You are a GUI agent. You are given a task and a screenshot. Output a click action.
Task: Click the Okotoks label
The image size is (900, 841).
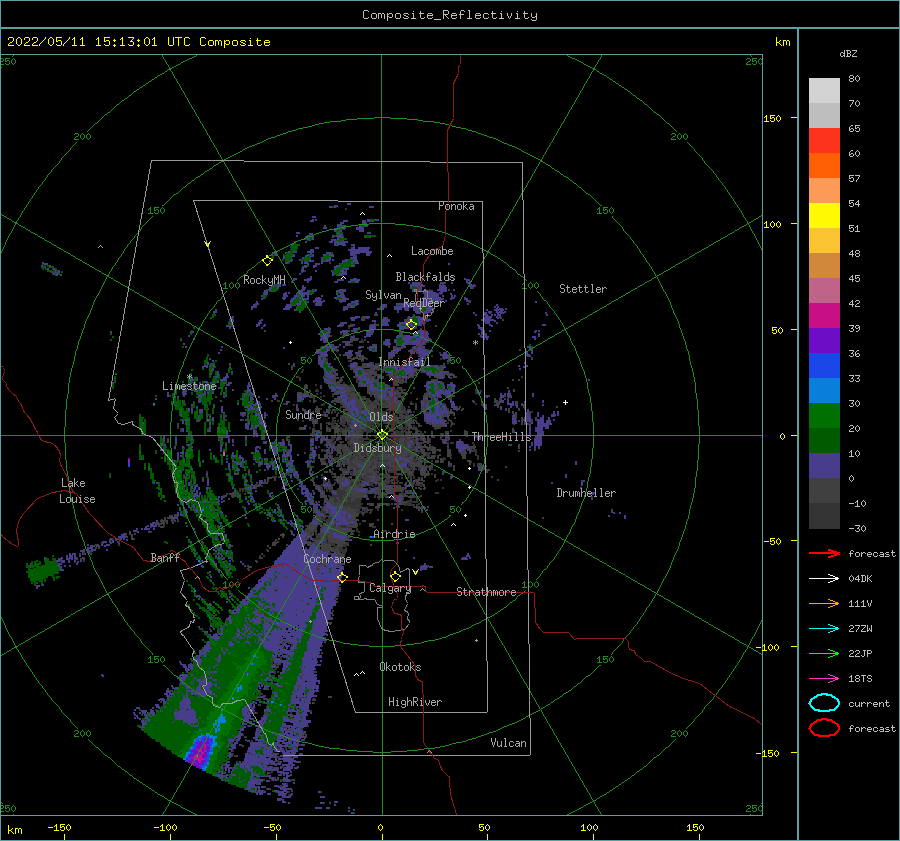[x=401, y=666]
